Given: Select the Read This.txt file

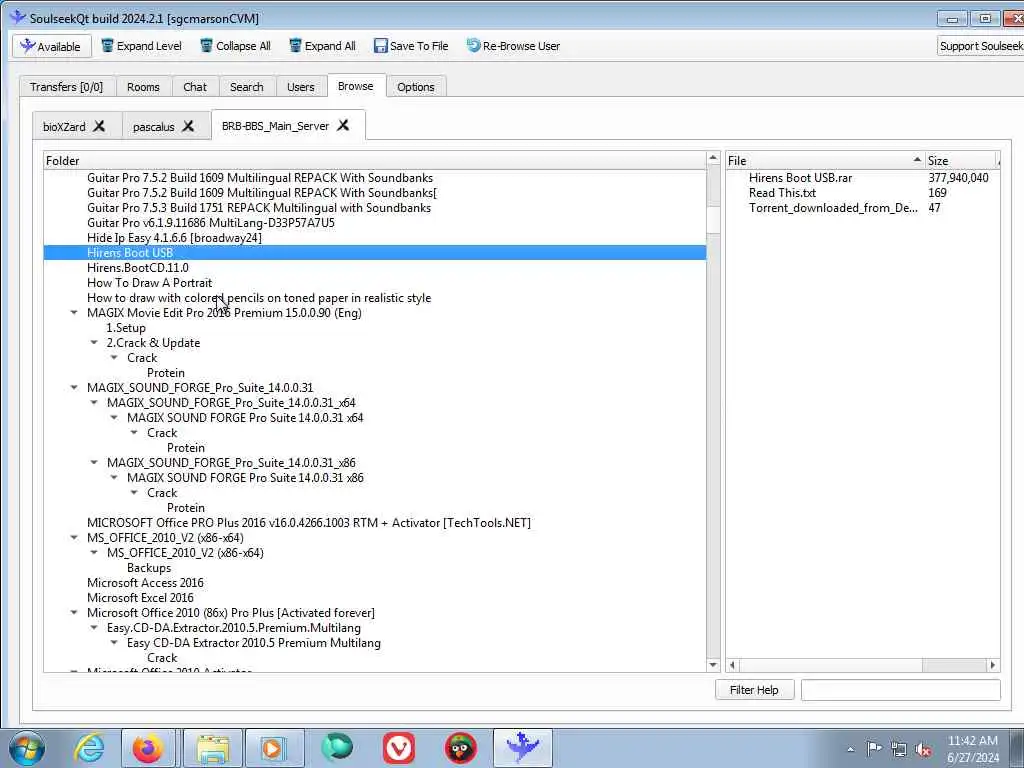Looking at the screenshot, I should coord(782,193).
